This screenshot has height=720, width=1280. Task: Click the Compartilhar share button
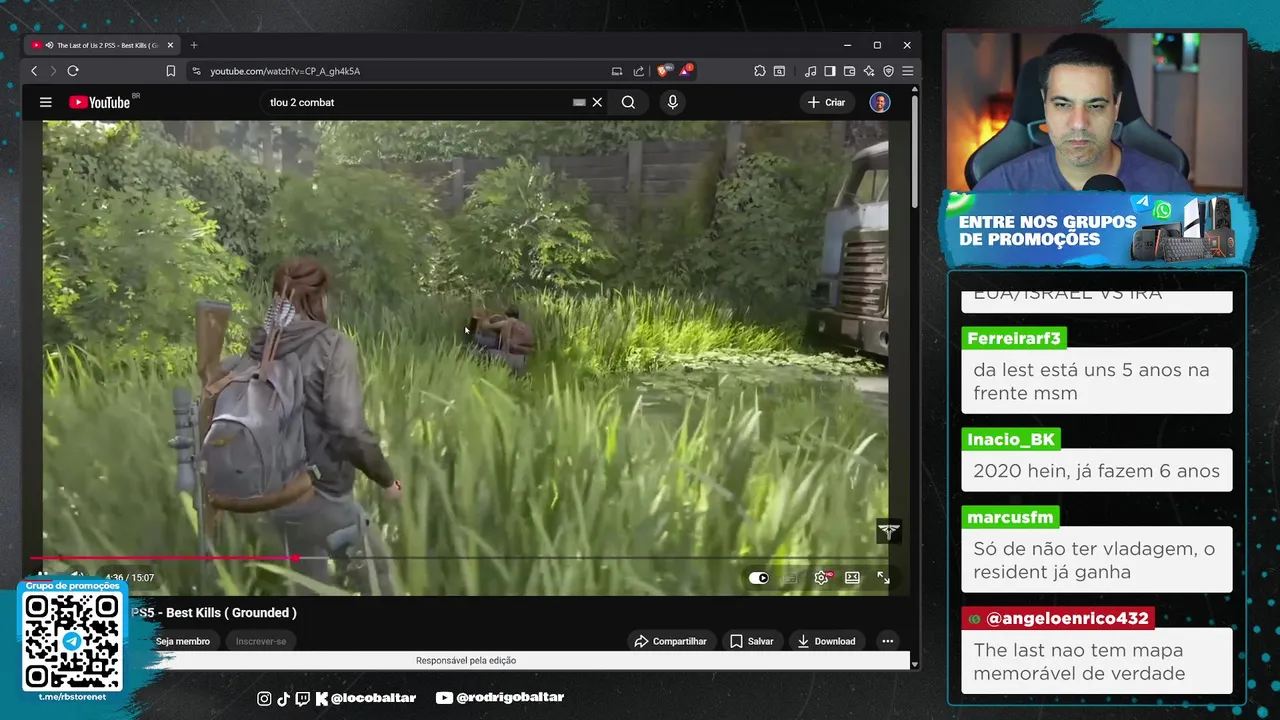coord(671,641)
